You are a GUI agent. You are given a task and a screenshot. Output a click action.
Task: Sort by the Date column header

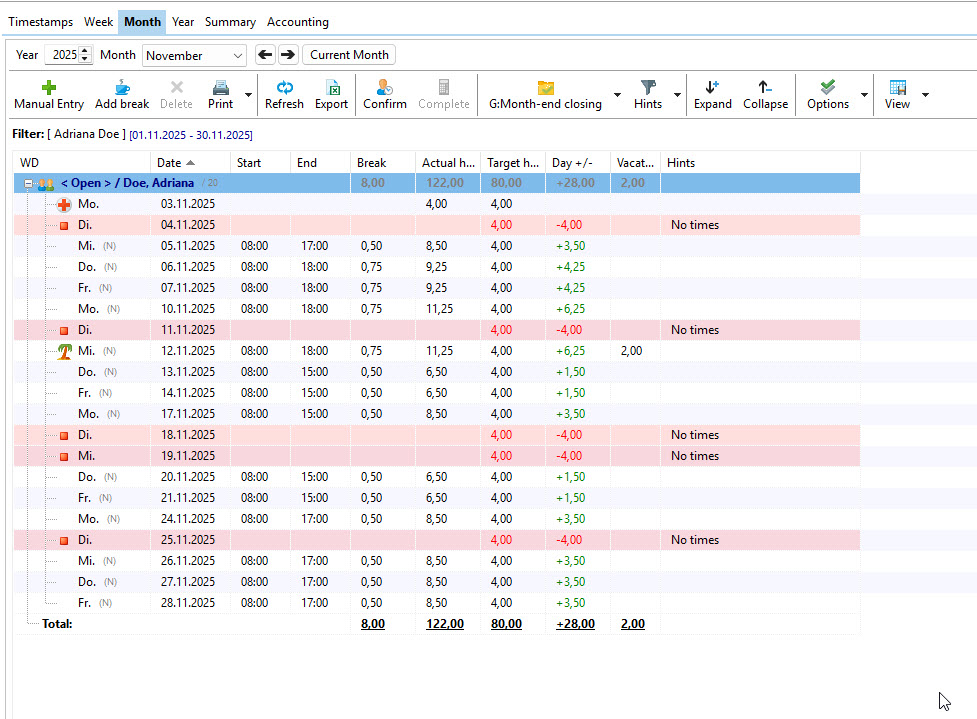click(x=176, y=162)
